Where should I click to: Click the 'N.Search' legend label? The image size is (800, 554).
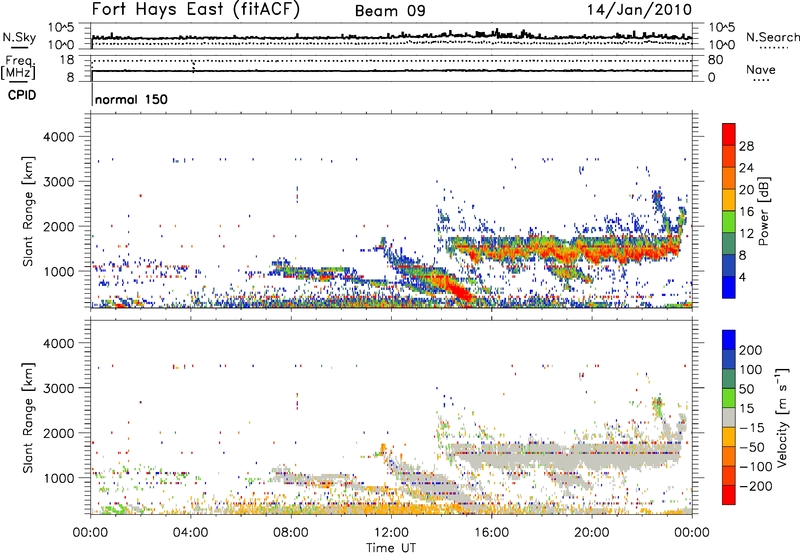pyautogui.click(x=773, y=37)
